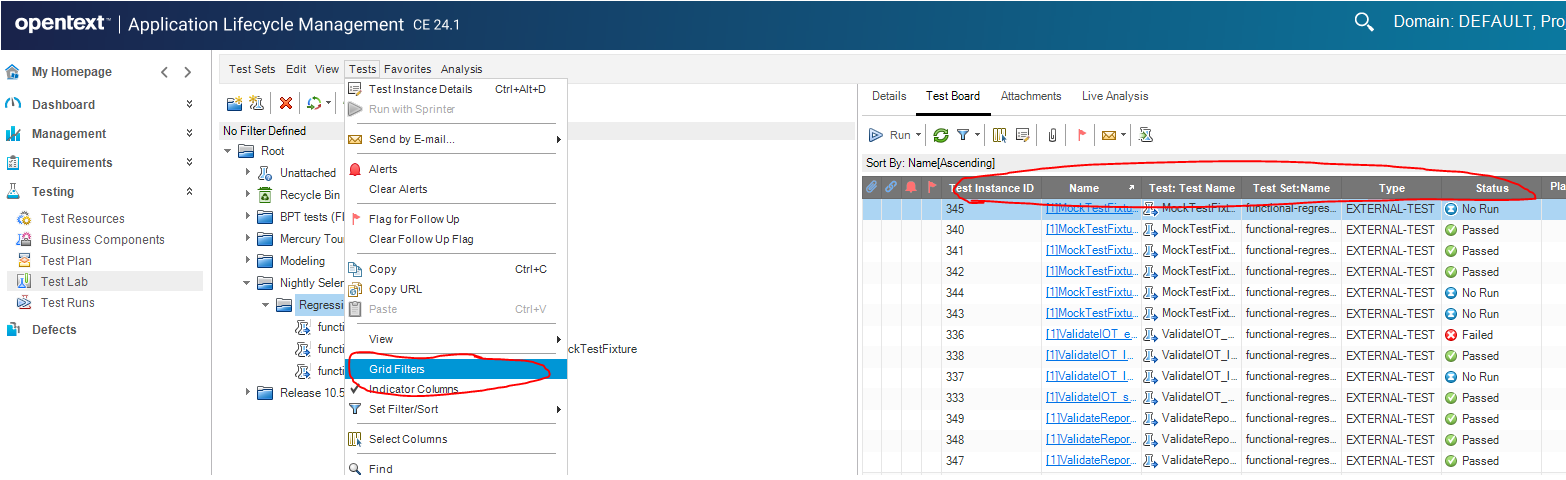Open the Send by E-mail dropdown arrow in the toolbar
Screen dimensions: 1566x480
[1124, 135]
